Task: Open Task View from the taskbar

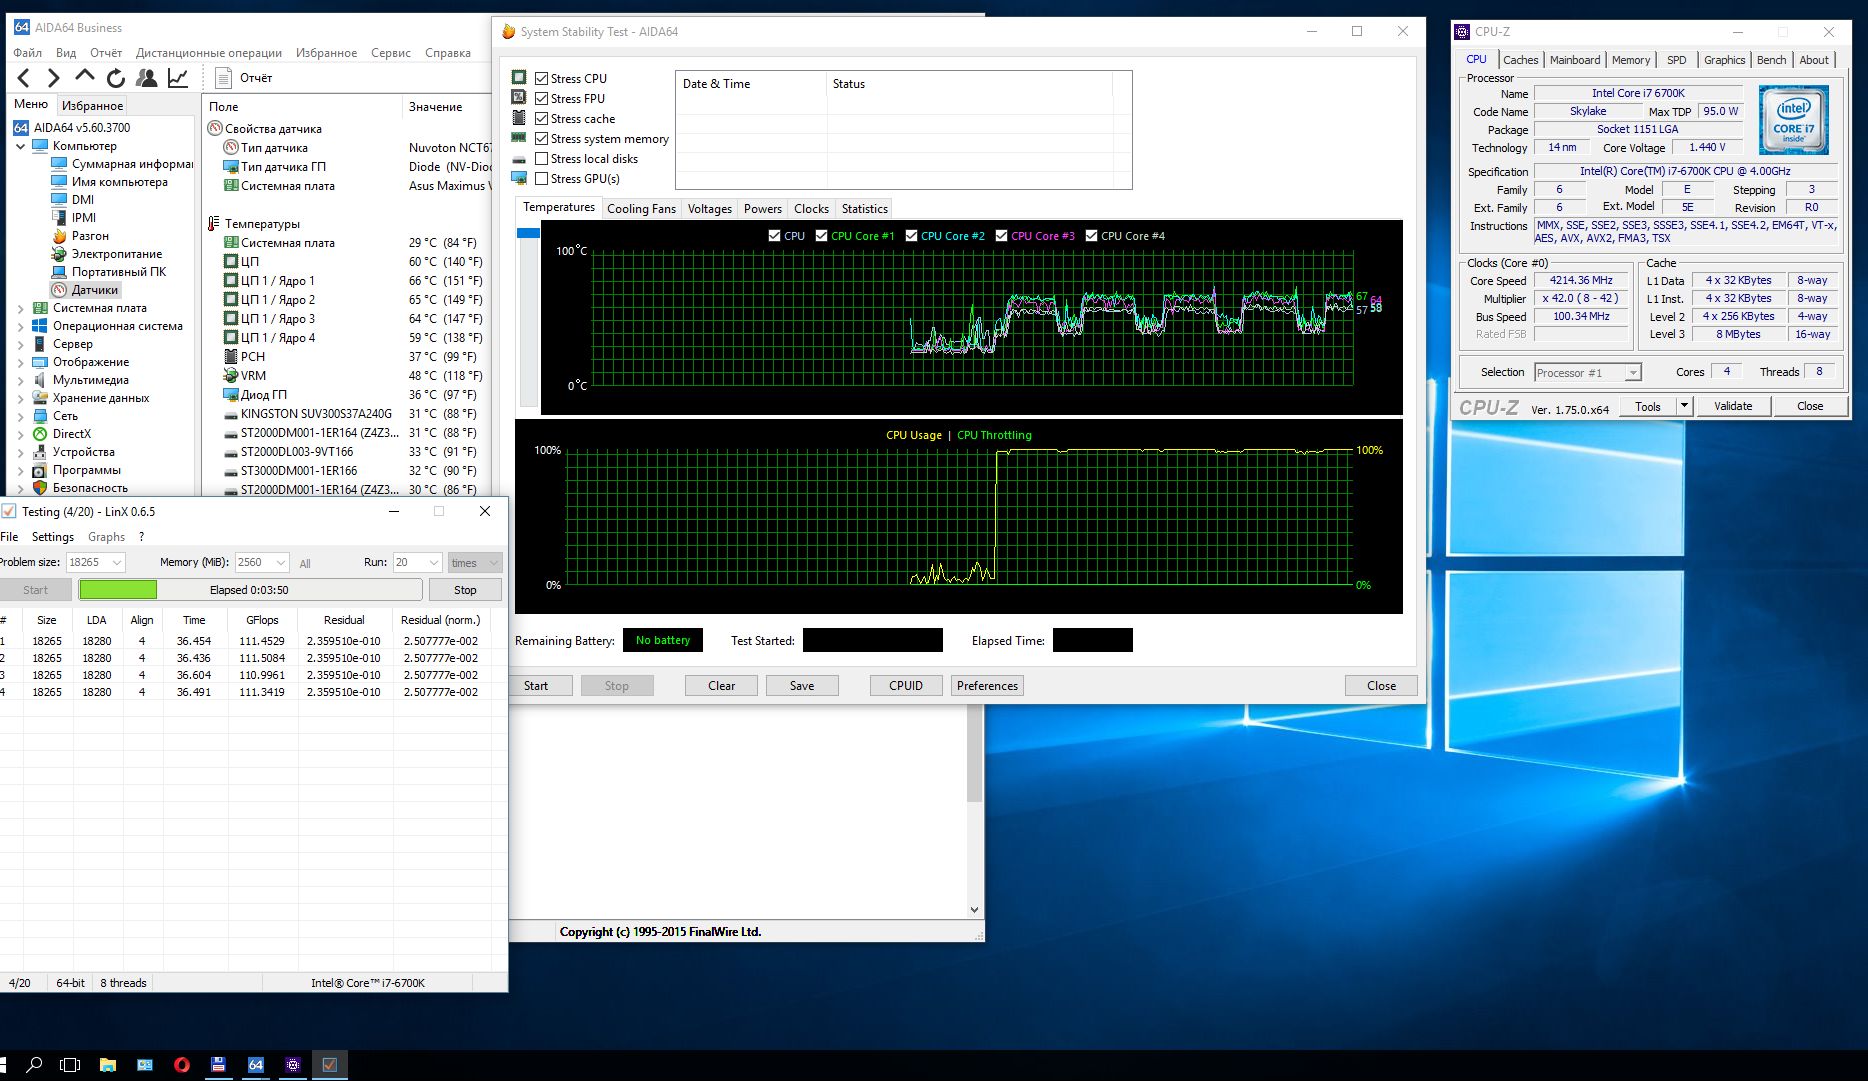Action: point(70,1065)
